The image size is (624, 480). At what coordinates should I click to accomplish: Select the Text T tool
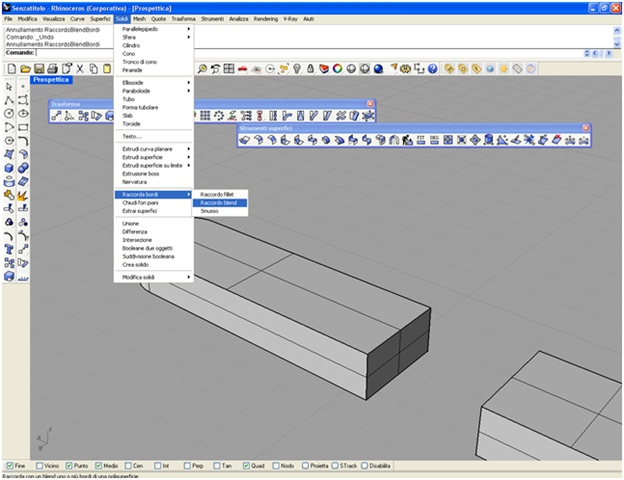click(9, 250)
